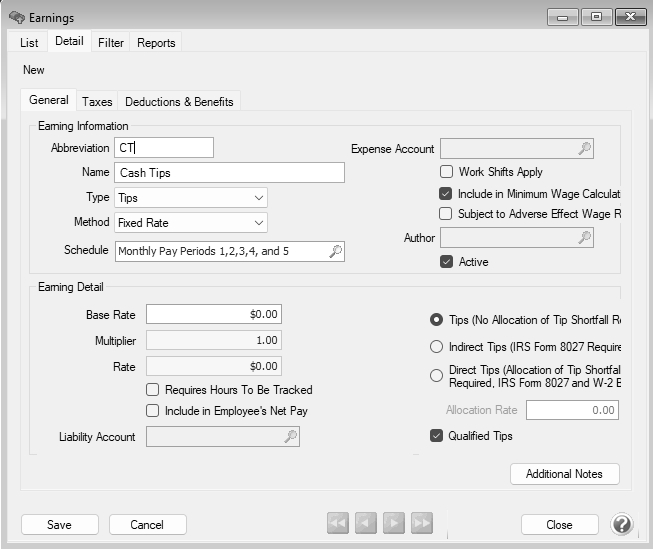
Task: Click the Author field lookup magnifier icon
Action: coord(585,237)
